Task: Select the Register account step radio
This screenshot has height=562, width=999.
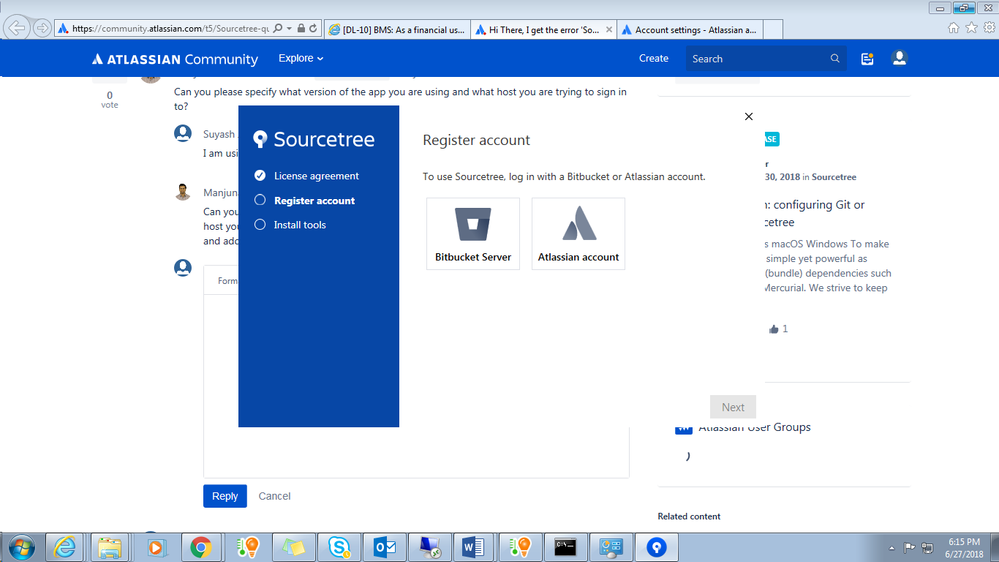Action: point(260,200)
